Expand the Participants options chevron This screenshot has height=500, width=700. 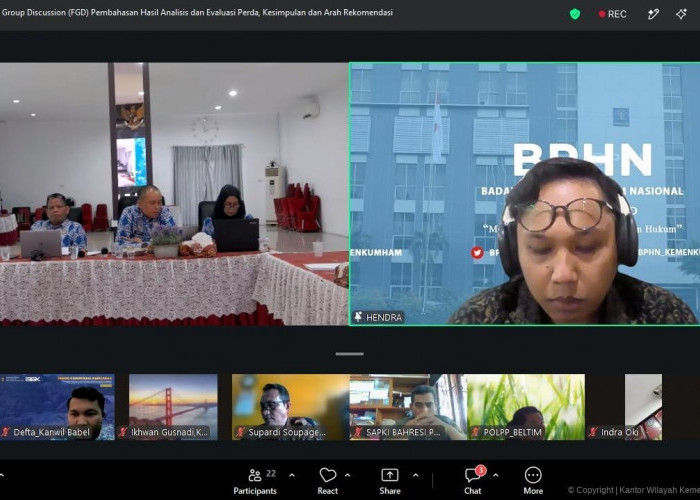[x=292, y=475]
